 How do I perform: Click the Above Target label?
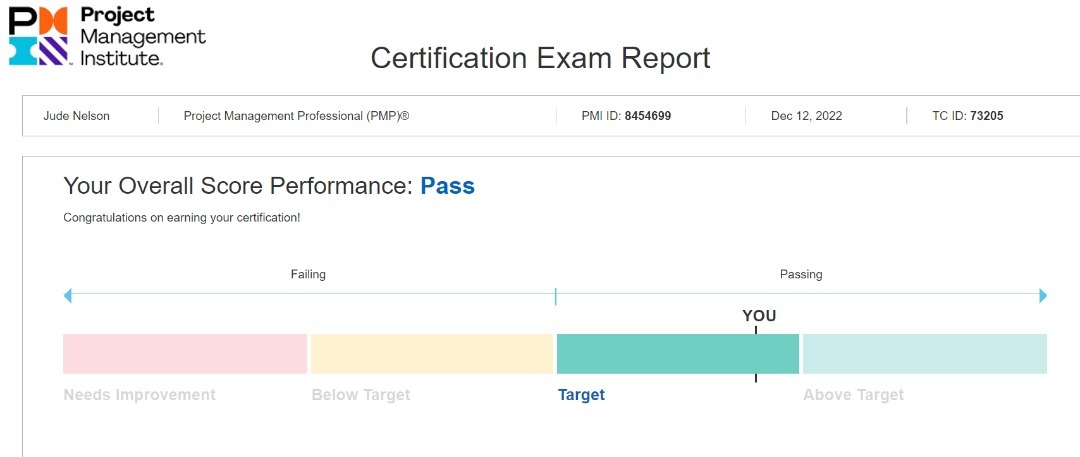tap(853, 395)
